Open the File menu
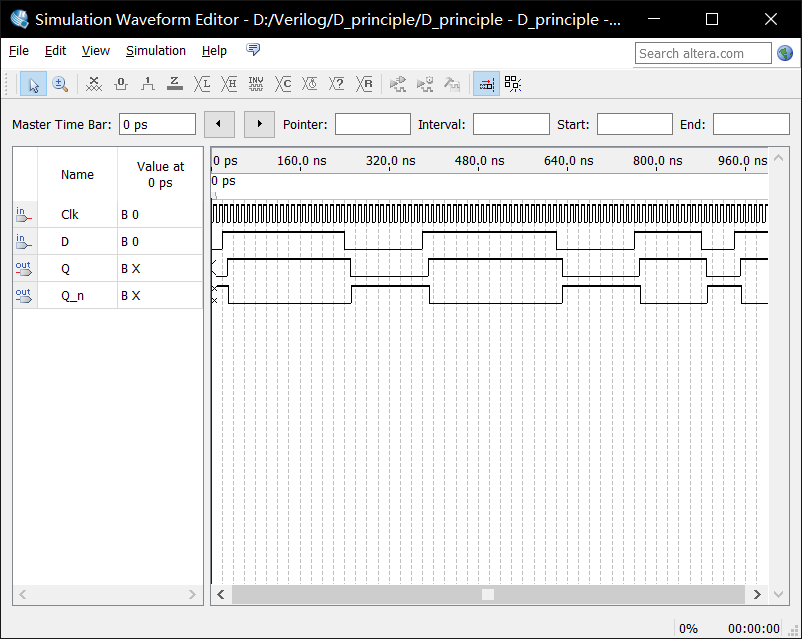 point(19,51)
